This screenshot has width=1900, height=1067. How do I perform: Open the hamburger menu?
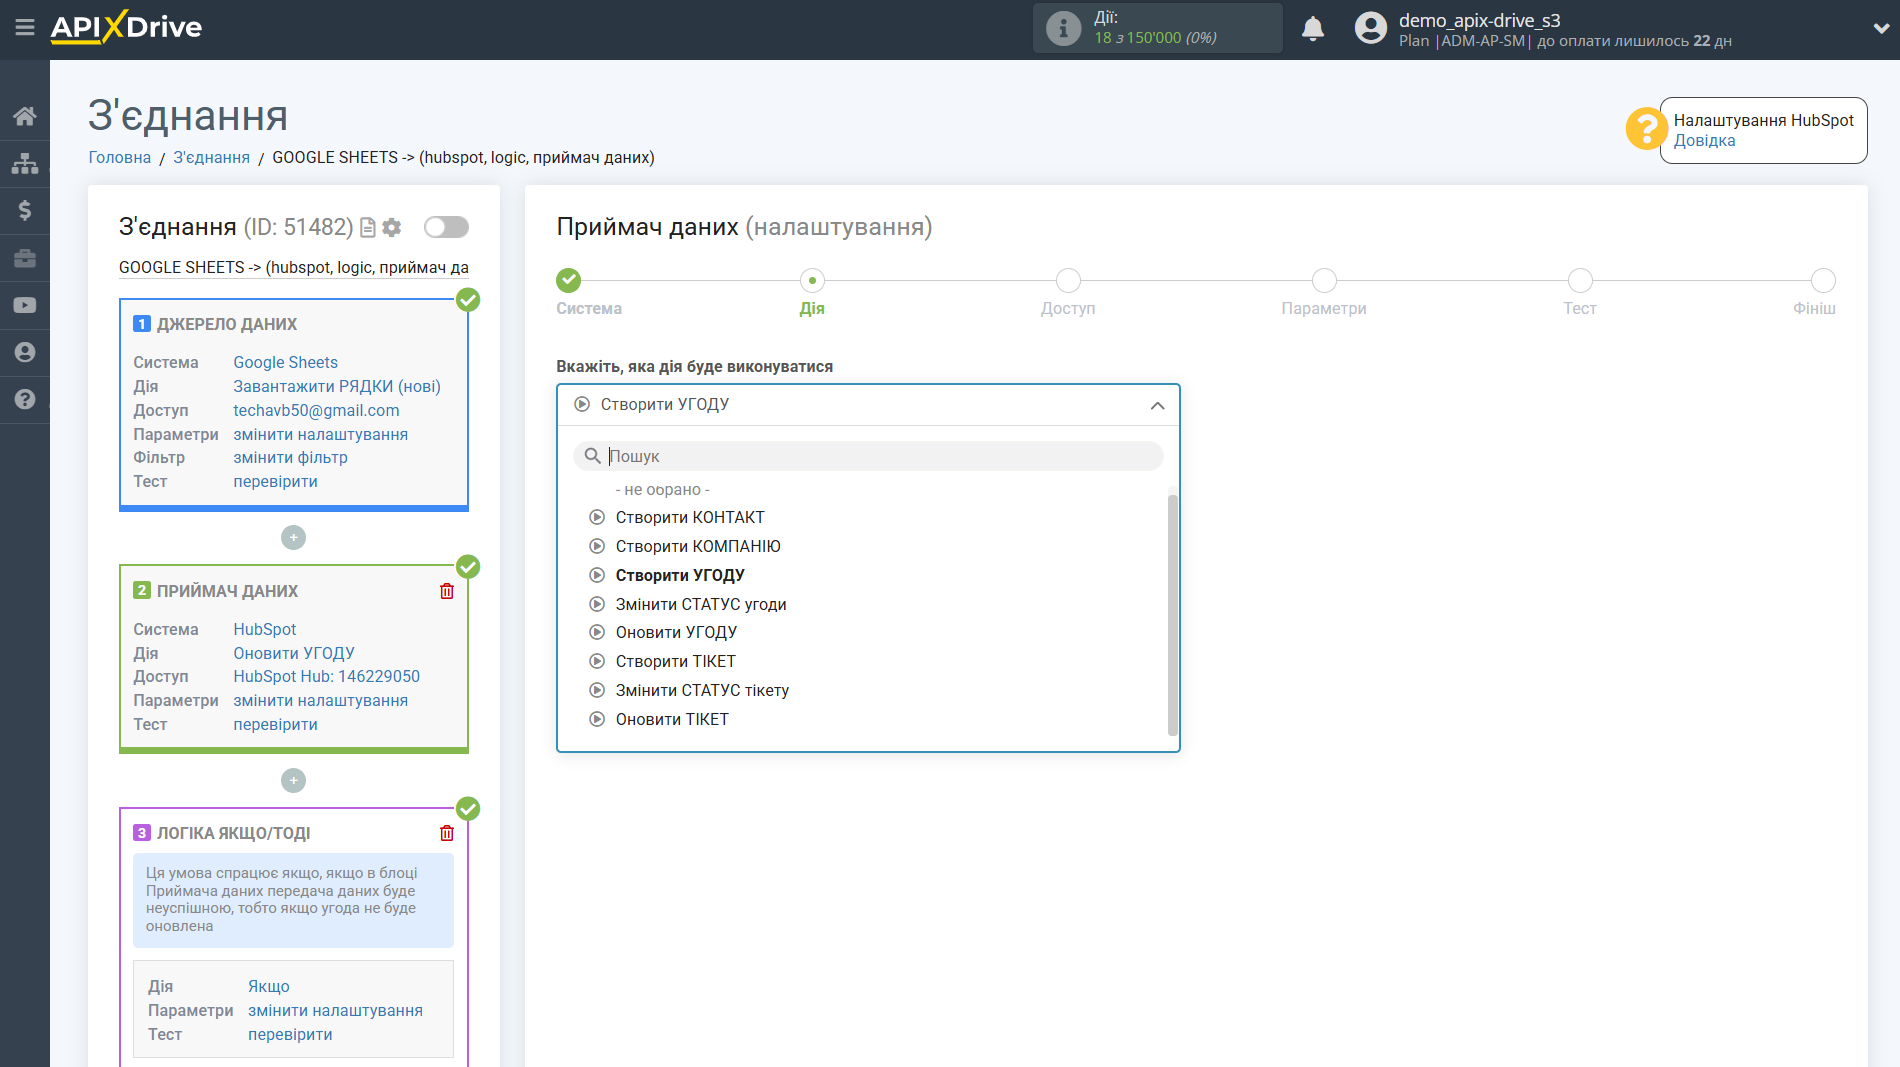25,27
